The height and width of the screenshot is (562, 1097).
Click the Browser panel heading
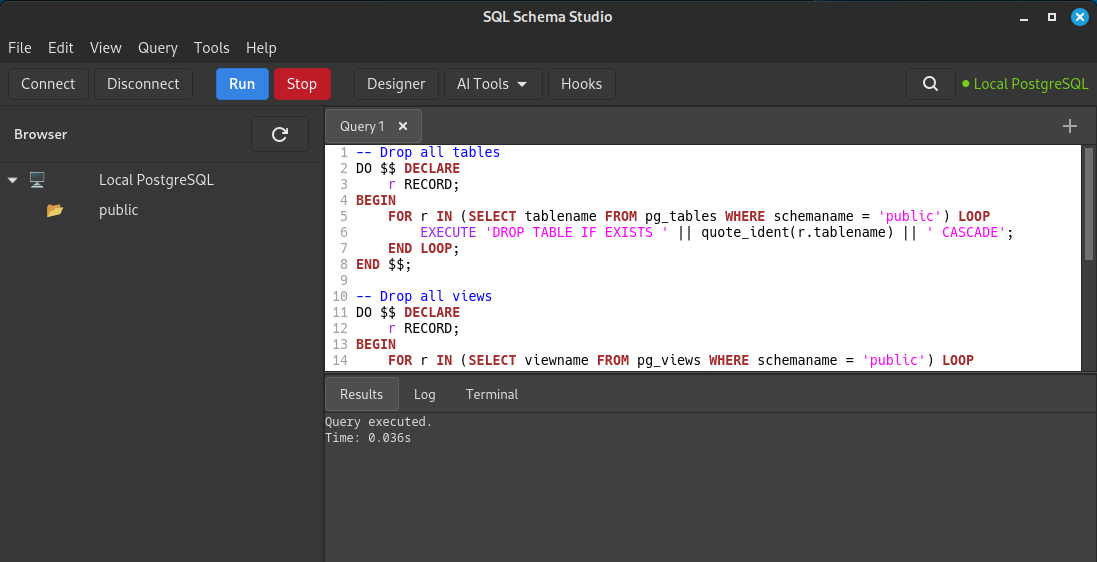coord(41,134)
